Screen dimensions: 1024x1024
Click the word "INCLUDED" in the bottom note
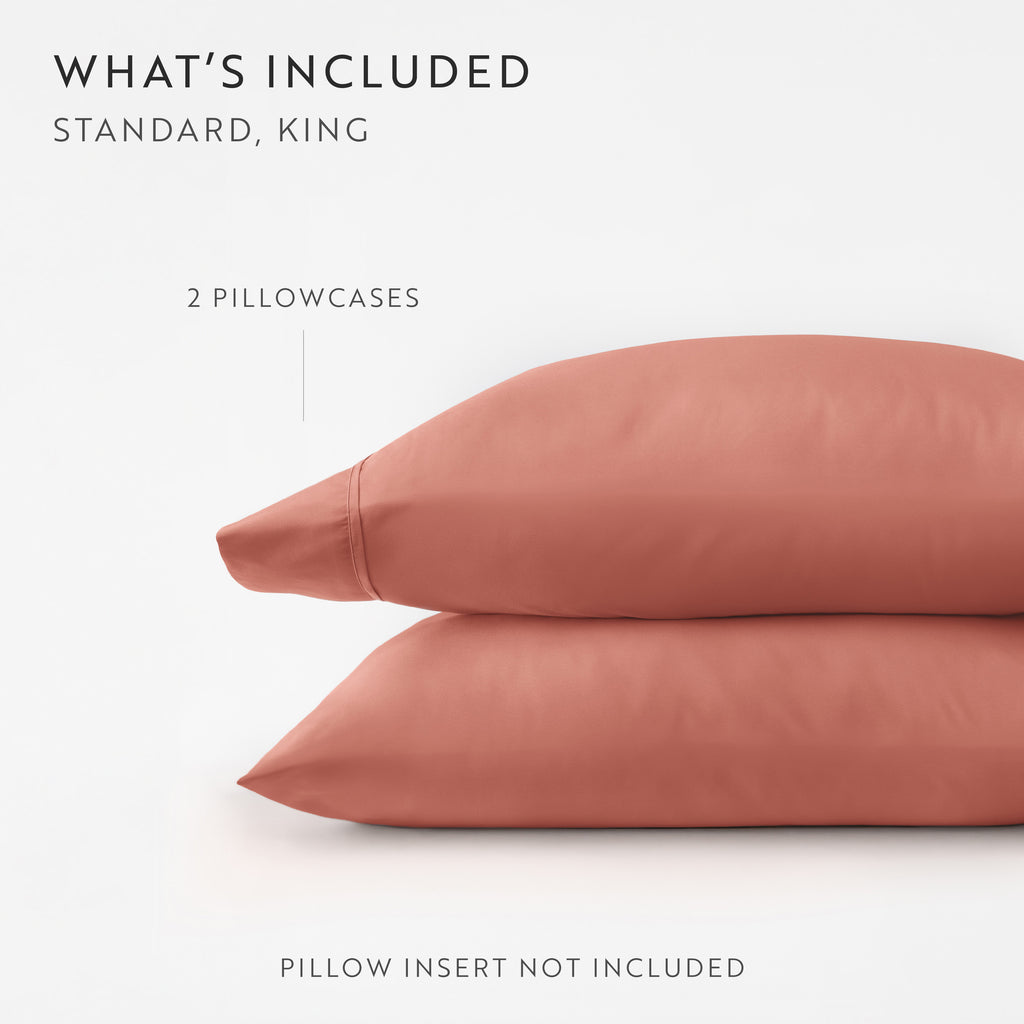669,968
